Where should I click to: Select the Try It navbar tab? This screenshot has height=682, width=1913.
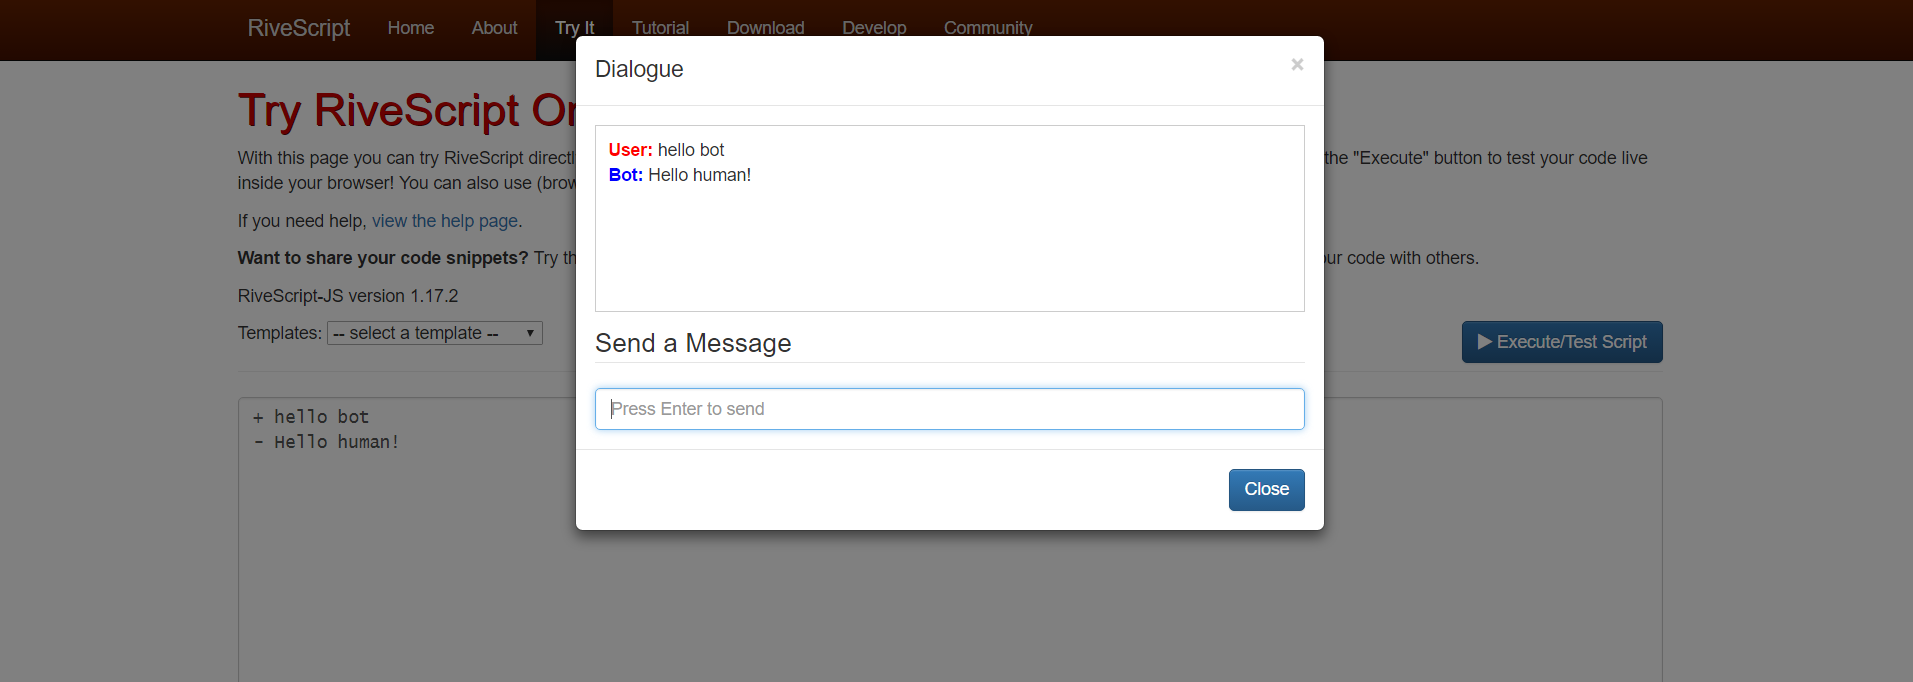tap(574, 28)
